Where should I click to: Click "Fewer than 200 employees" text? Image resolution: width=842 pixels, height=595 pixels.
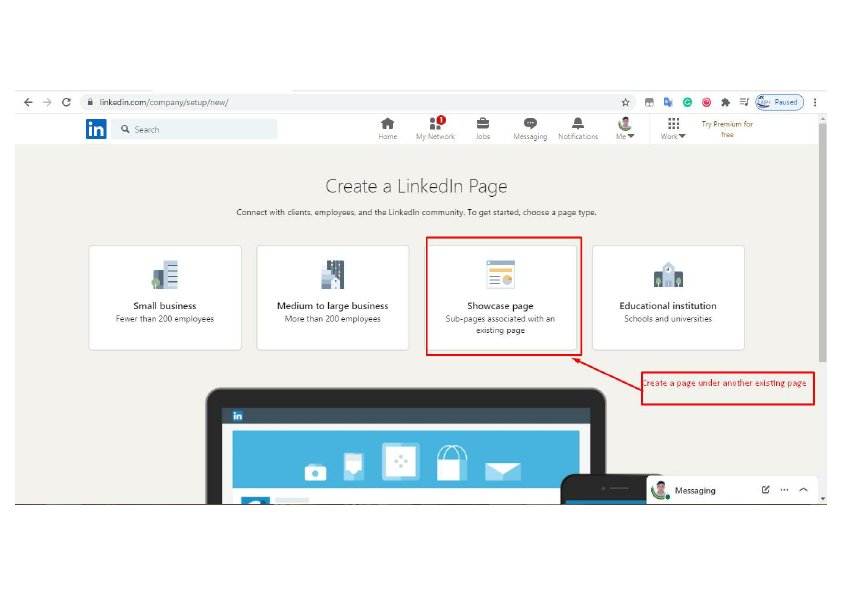point(165,319)
